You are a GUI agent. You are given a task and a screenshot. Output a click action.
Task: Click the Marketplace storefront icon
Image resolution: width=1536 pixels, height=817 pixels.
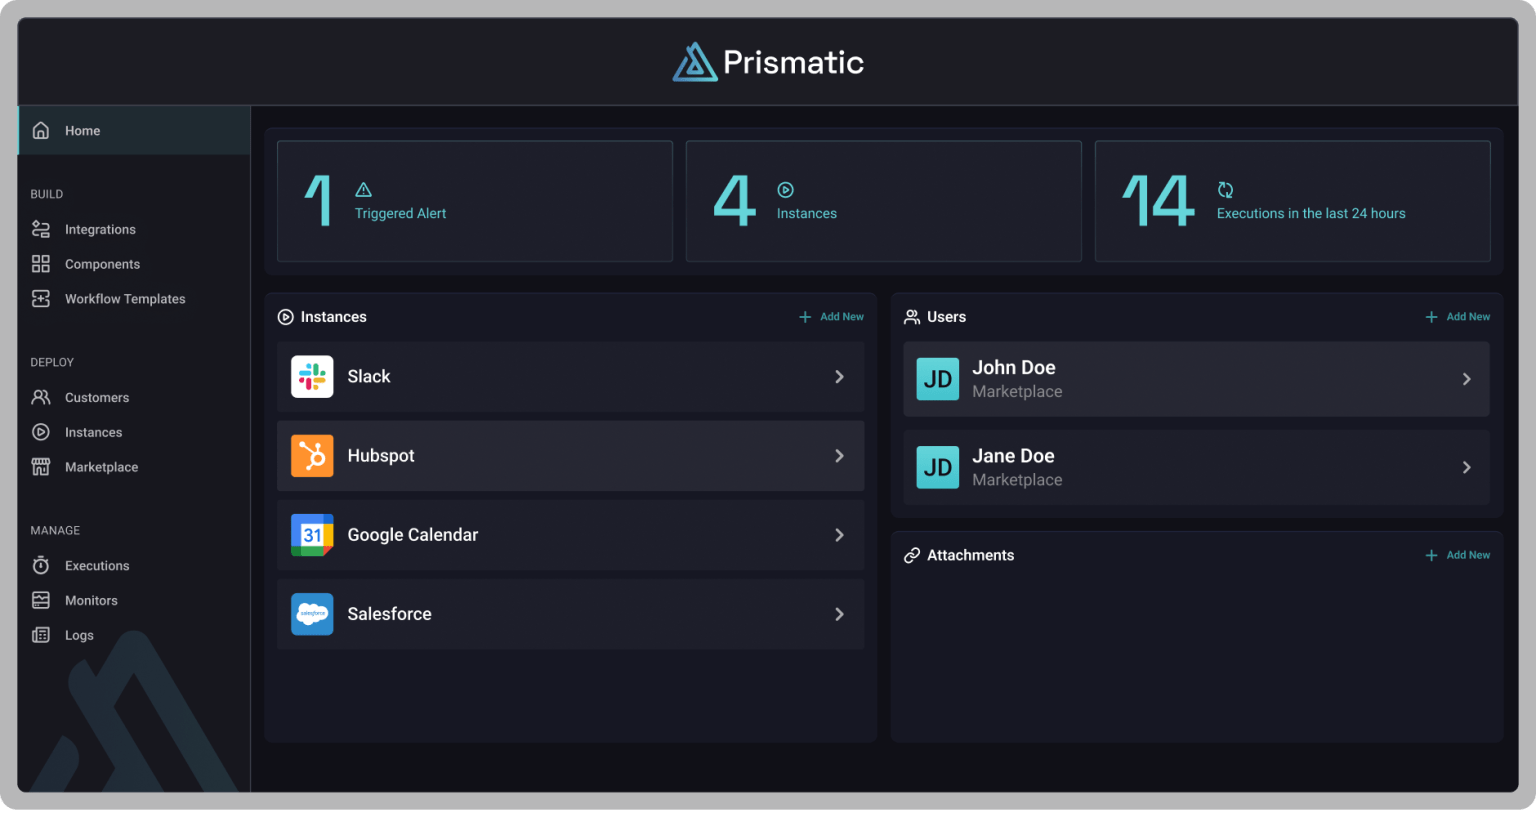coord(41,467)
